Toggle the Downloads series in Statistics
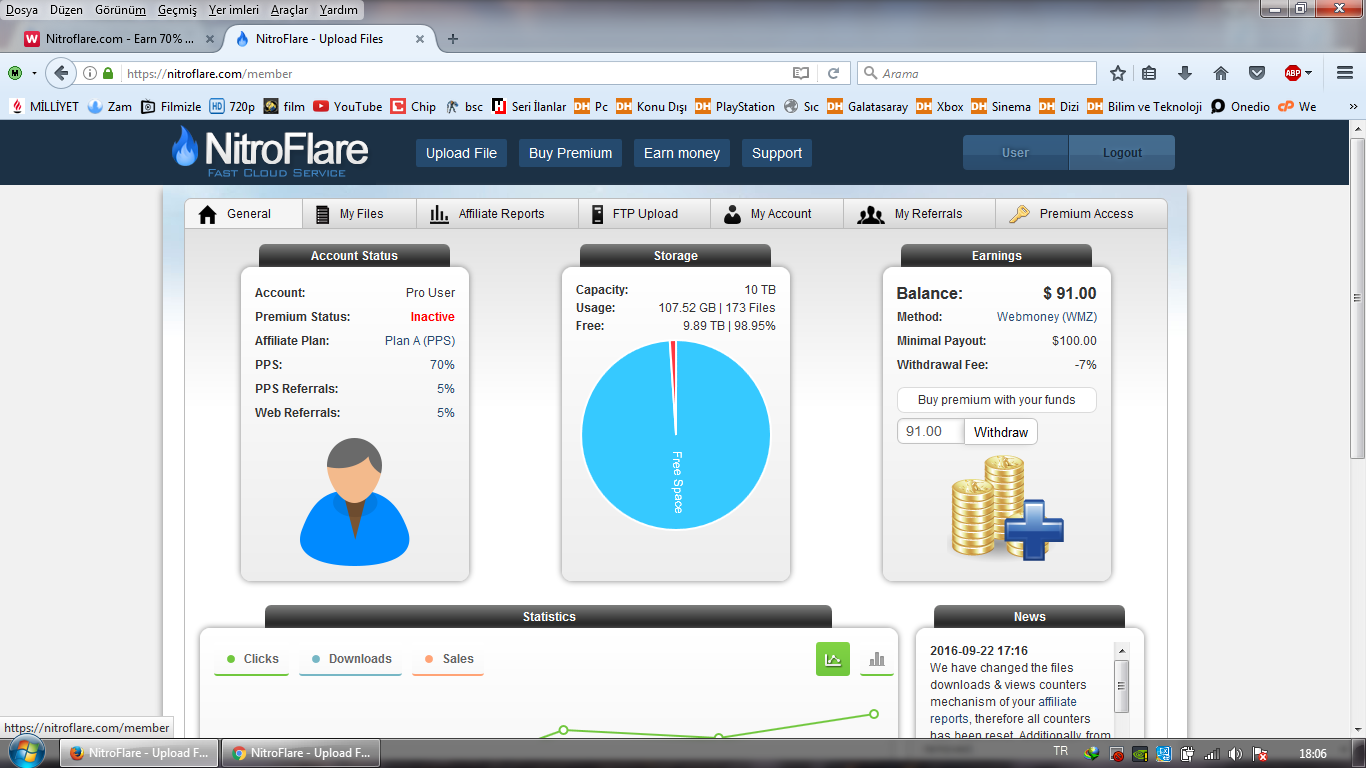The height and width of the screenshot is (768, 1366). tap(351, 659)
